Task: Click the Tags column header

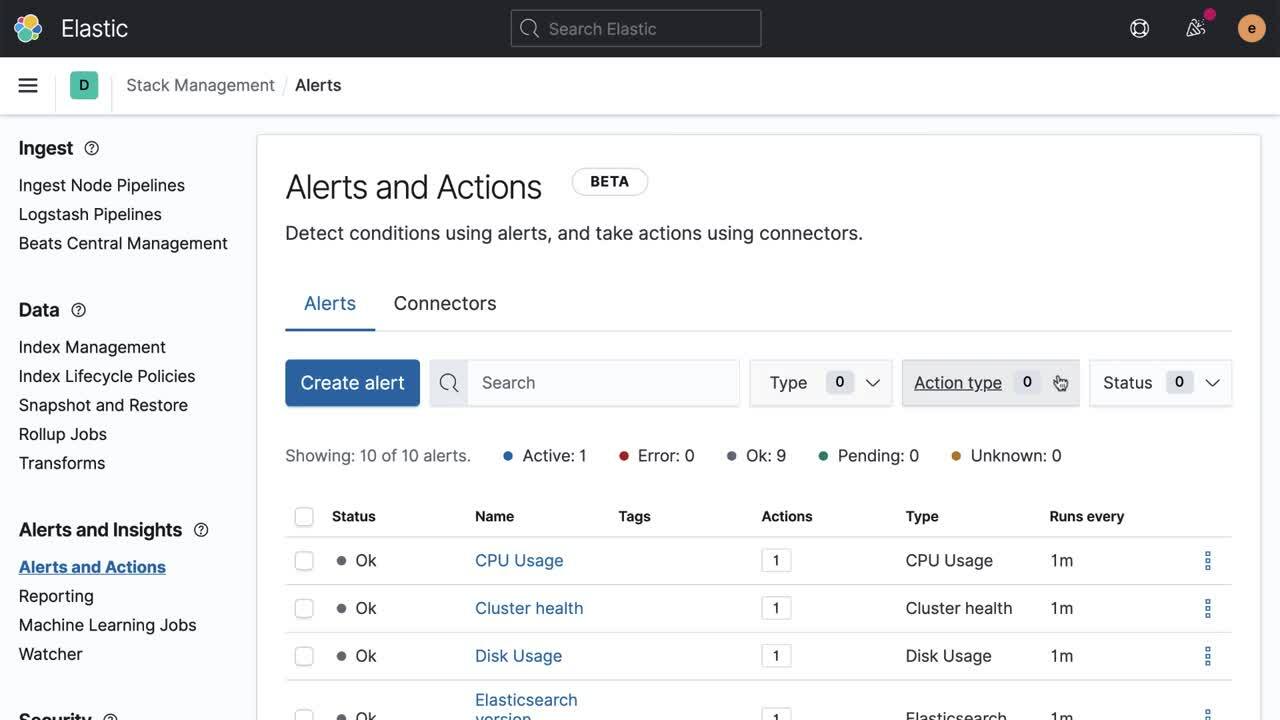Action: click(635, 517)
